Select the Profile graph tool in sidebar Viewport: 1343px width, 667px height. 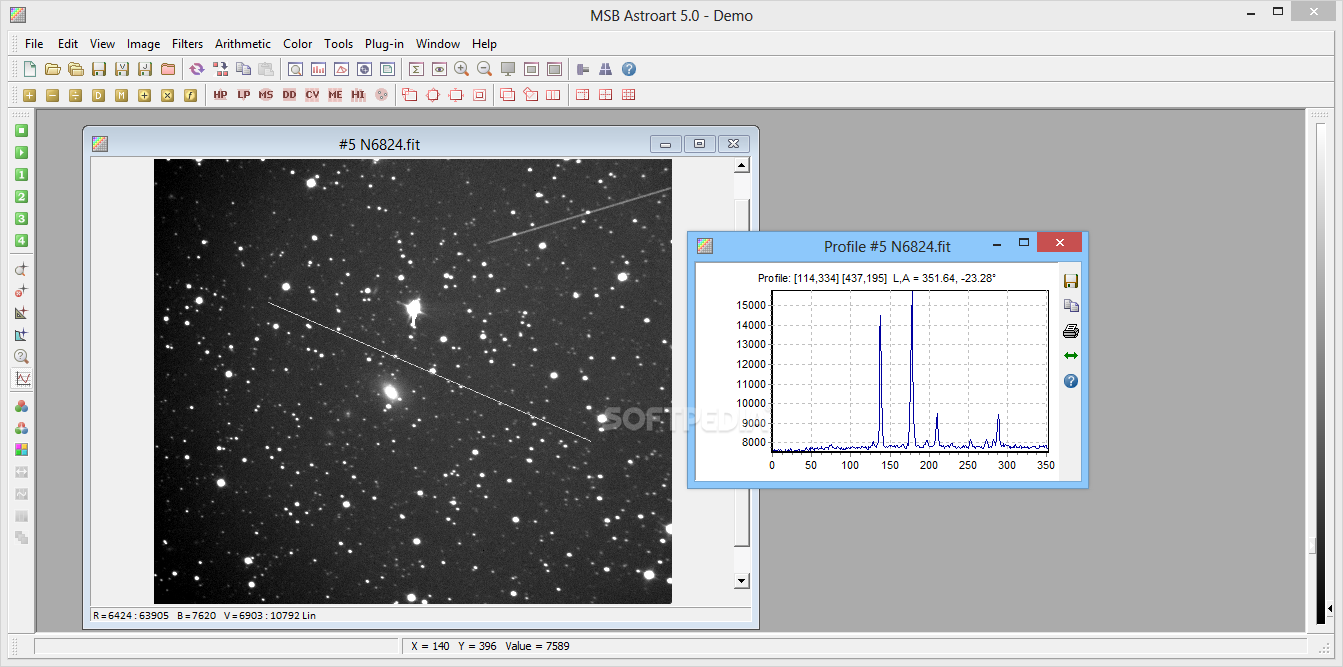point(22,379)
